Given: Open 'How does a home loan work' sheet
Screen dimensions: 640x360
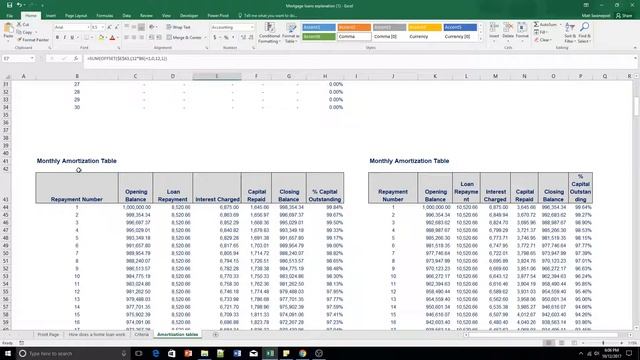Looking at the screenshot, I should pos(97,334).
